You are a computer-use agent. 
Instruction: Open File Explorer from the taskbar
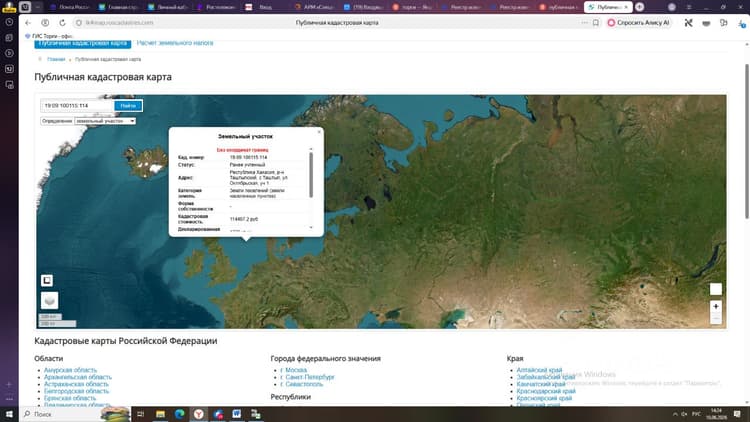[x=160, y=414]
